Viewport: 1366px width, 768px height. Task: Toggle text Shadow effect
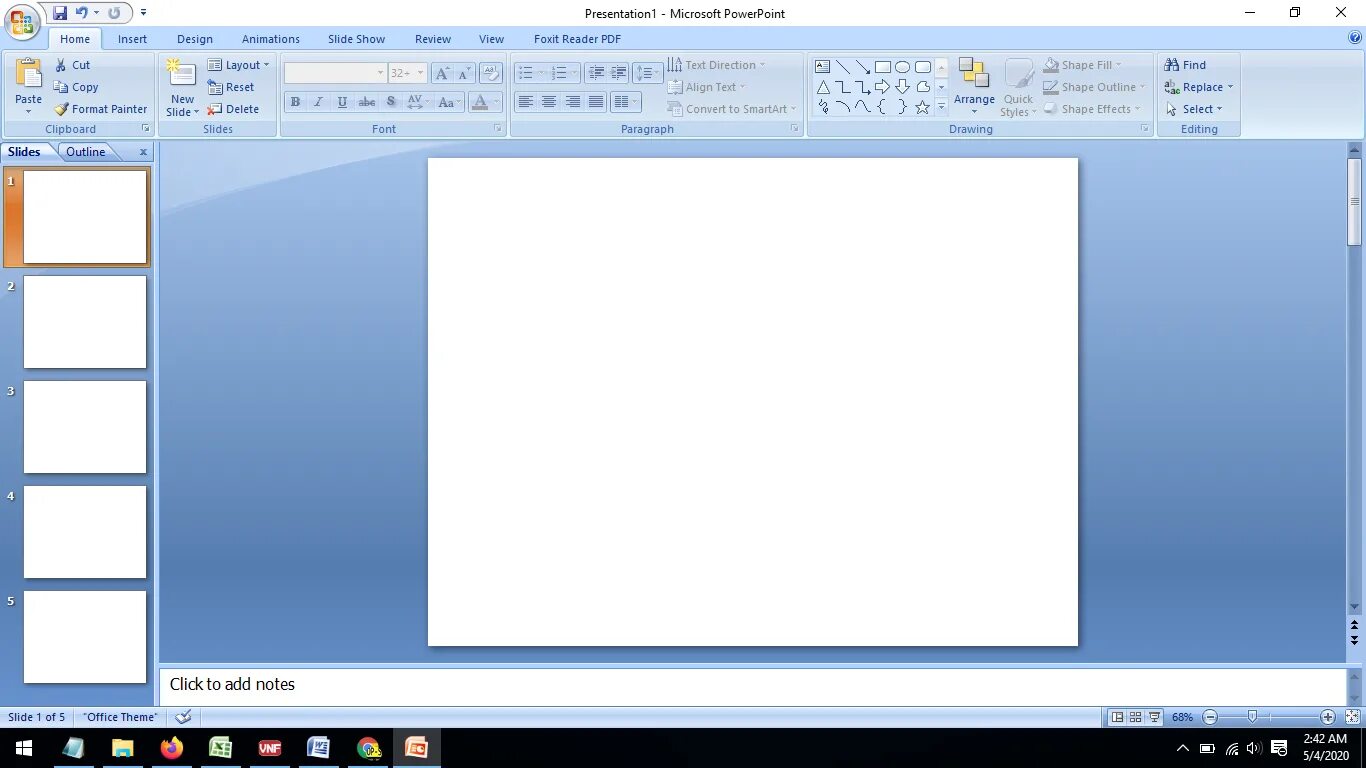tap(391, 102)
